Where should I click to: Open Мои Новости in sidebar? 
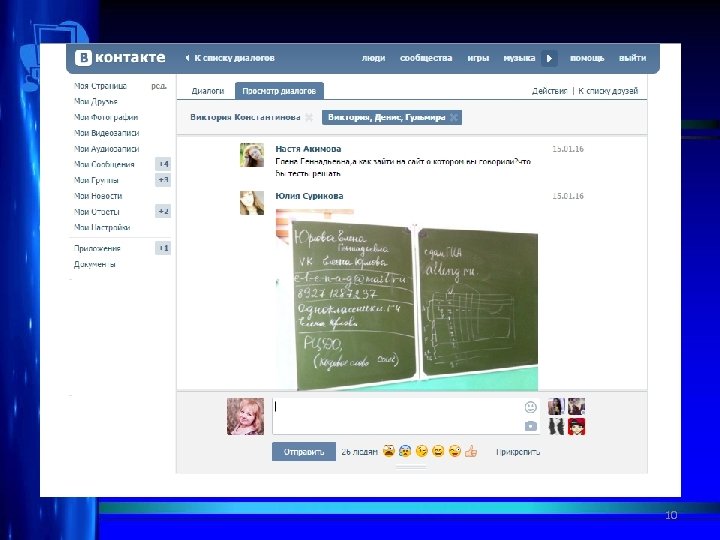pyautogui.click(x=98, y=196)
